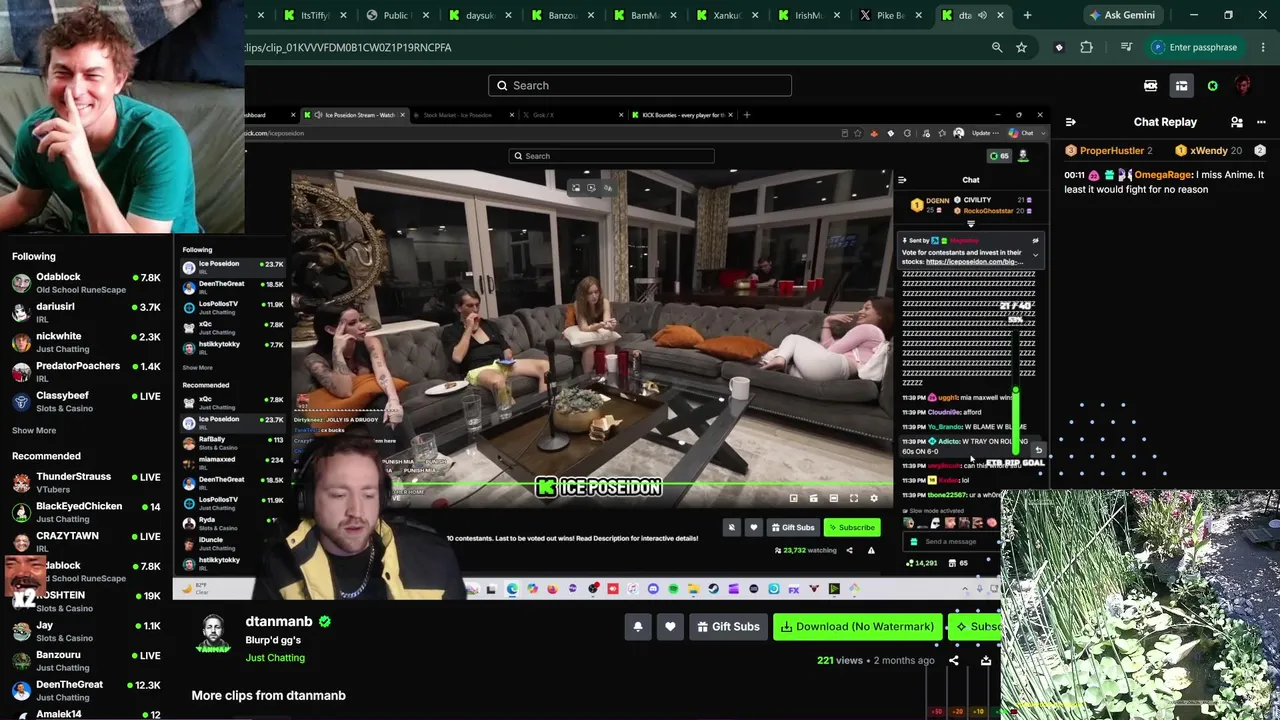Click the Gift Subs button inside clip video
The width and height of the screenshot is (1280, 720).
pyautogui.click(x=793, y=527)
